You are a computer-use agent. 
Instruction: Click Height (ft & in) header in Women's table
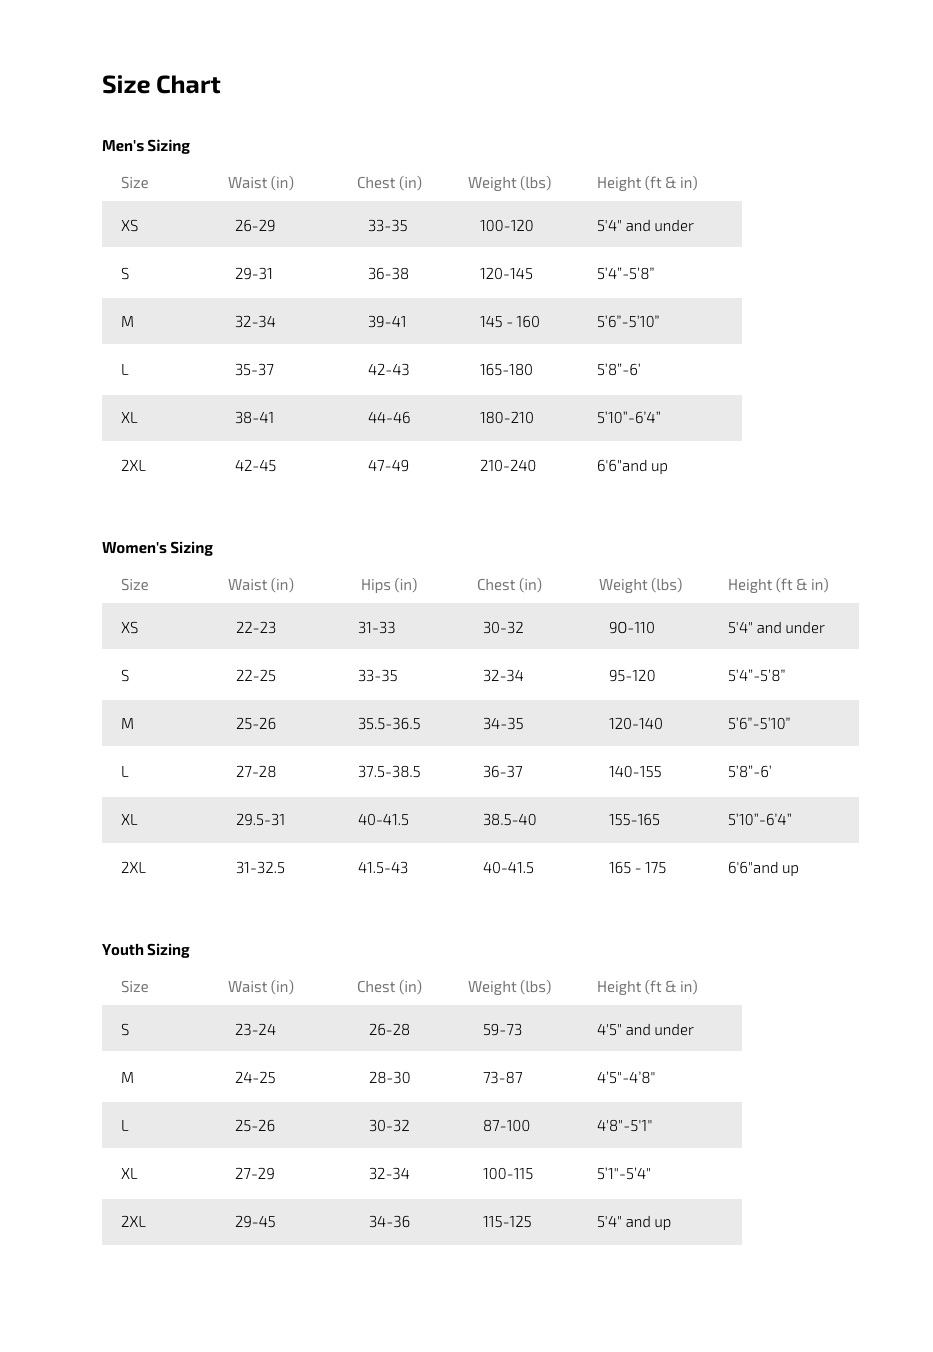(778, 585)
